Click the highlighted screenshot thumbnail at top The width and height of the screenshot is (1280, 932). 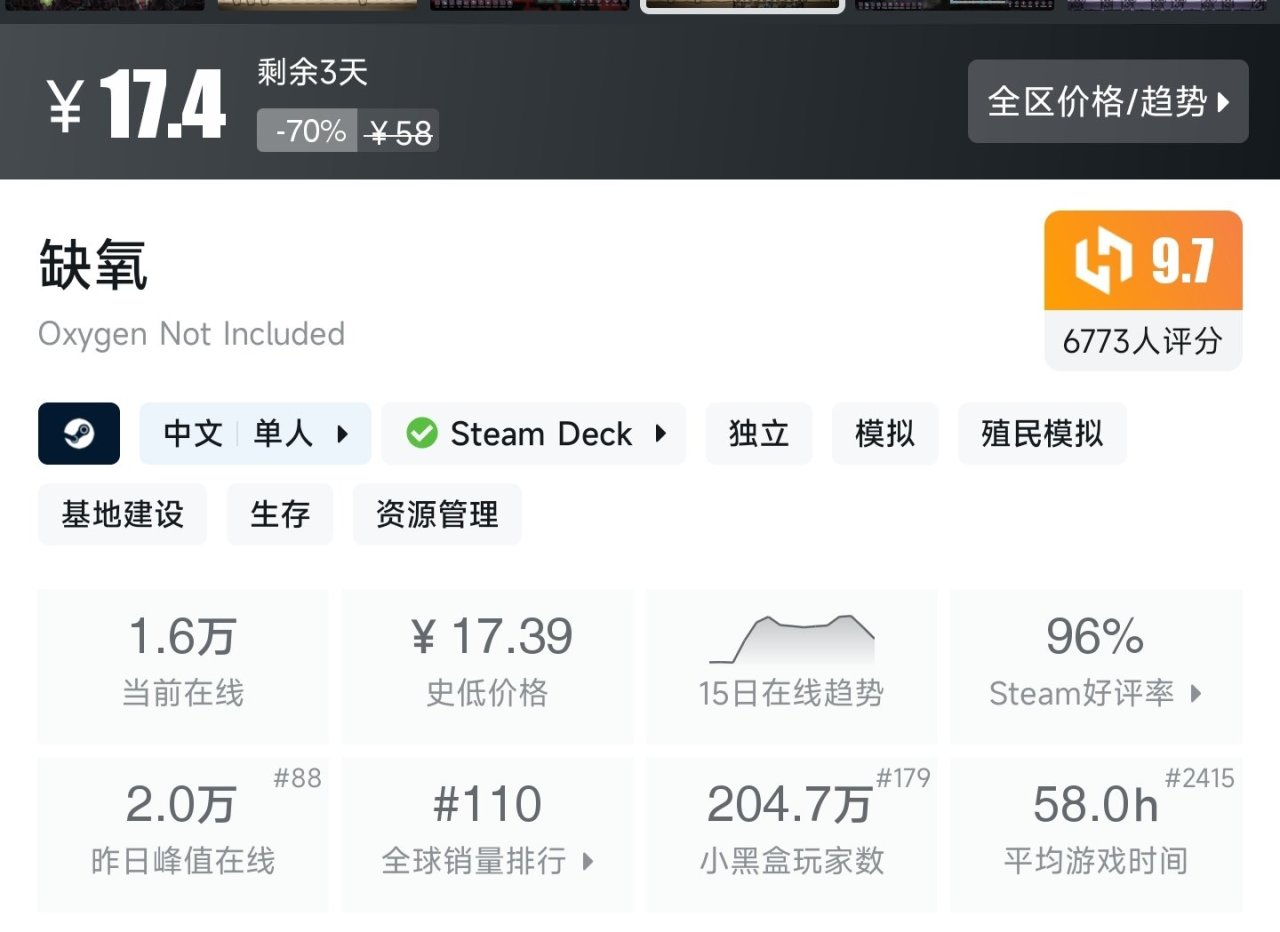point(742,5)
